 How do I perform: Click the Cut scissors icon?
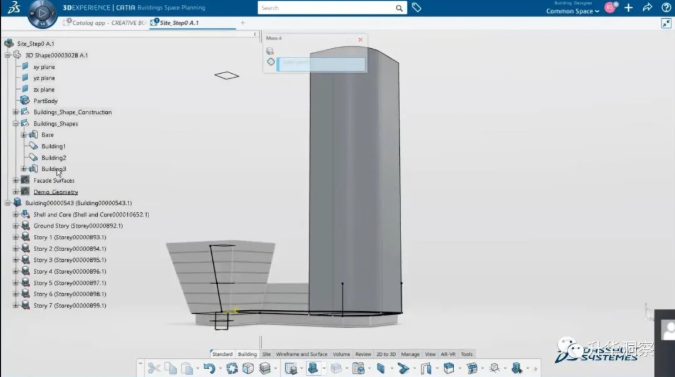pyautogui.click(x=154, y=368)
